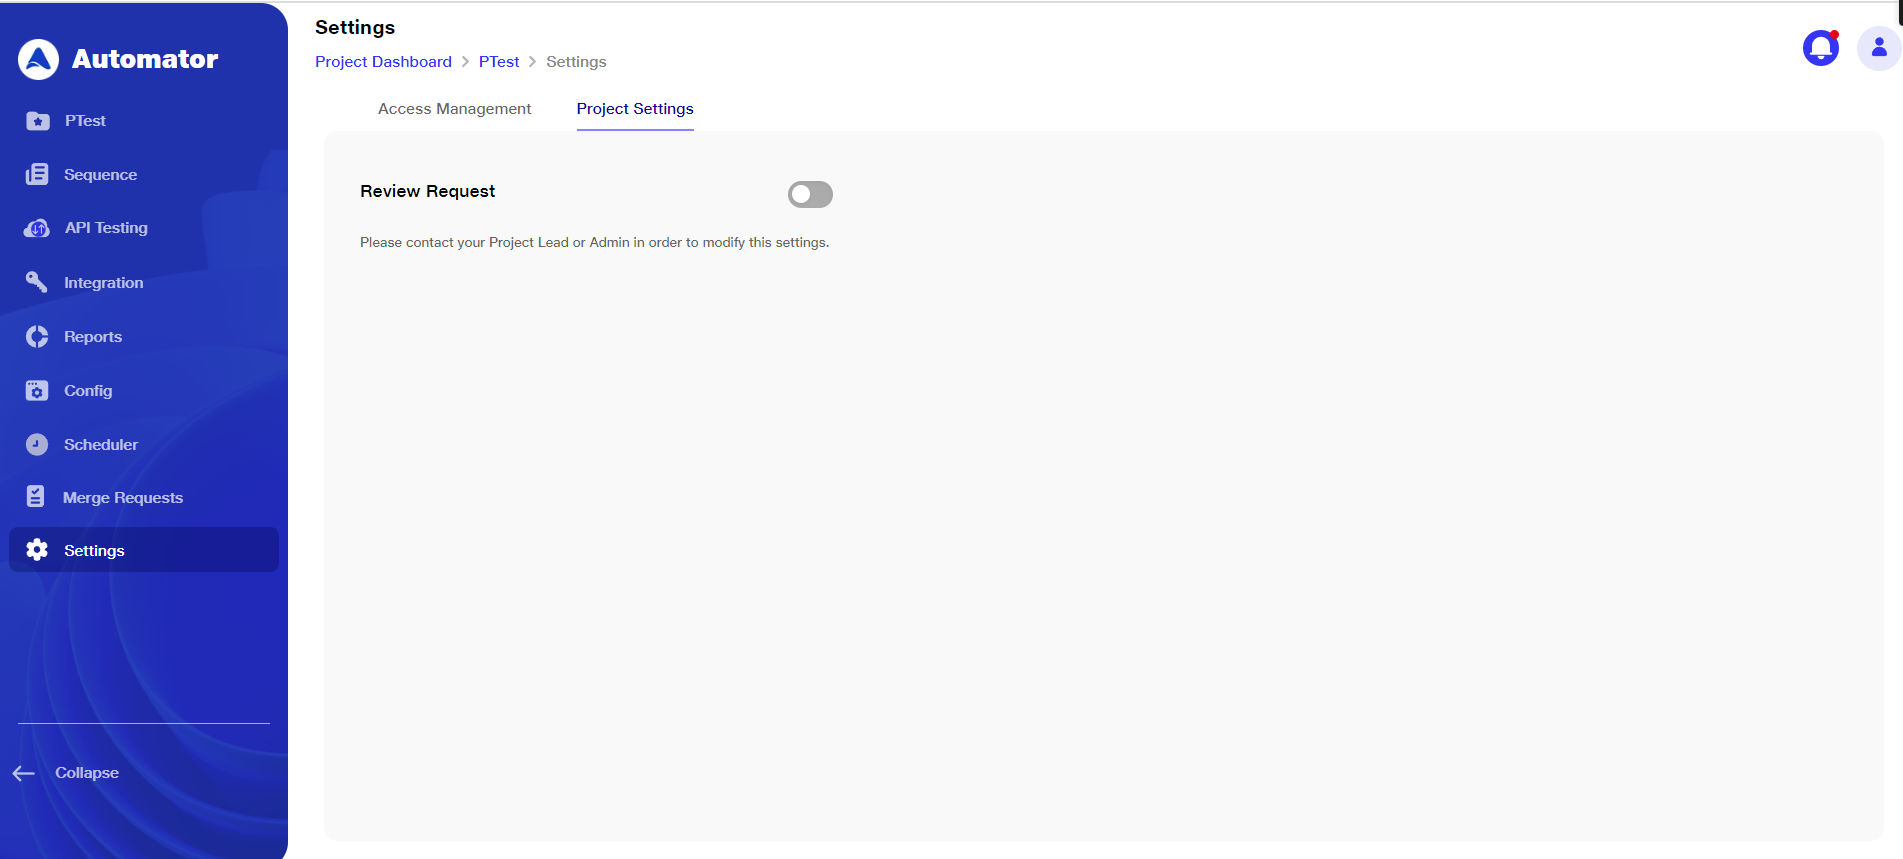Go to Merge Requests

123,498
